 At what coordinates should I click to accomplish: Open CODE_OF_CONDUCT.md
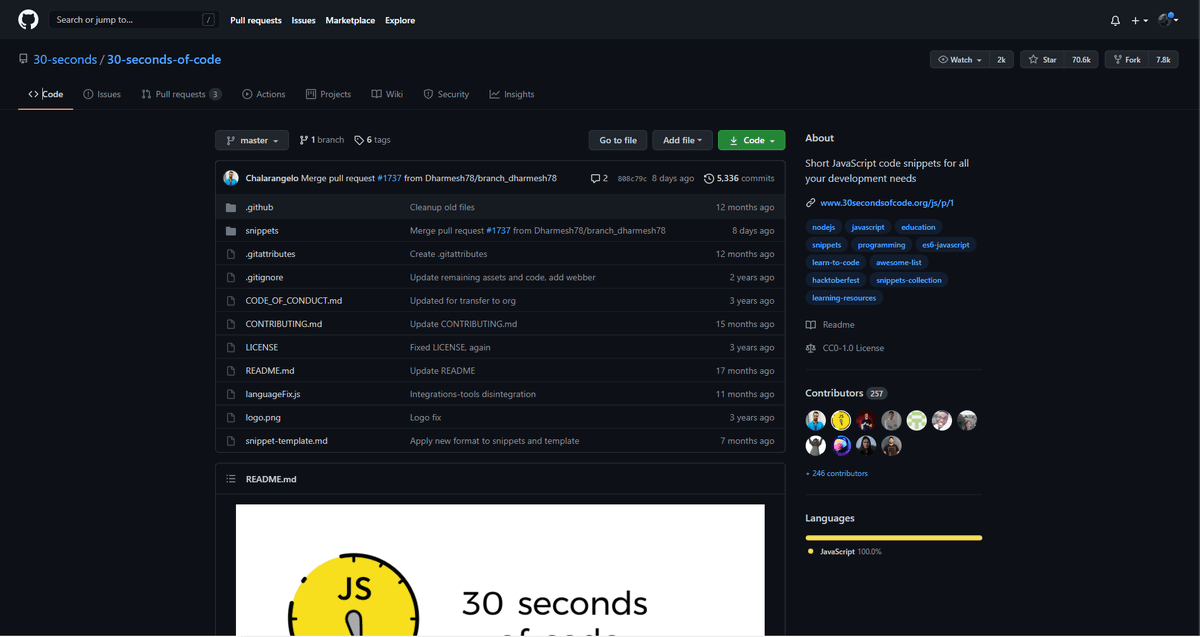point(294,300)
